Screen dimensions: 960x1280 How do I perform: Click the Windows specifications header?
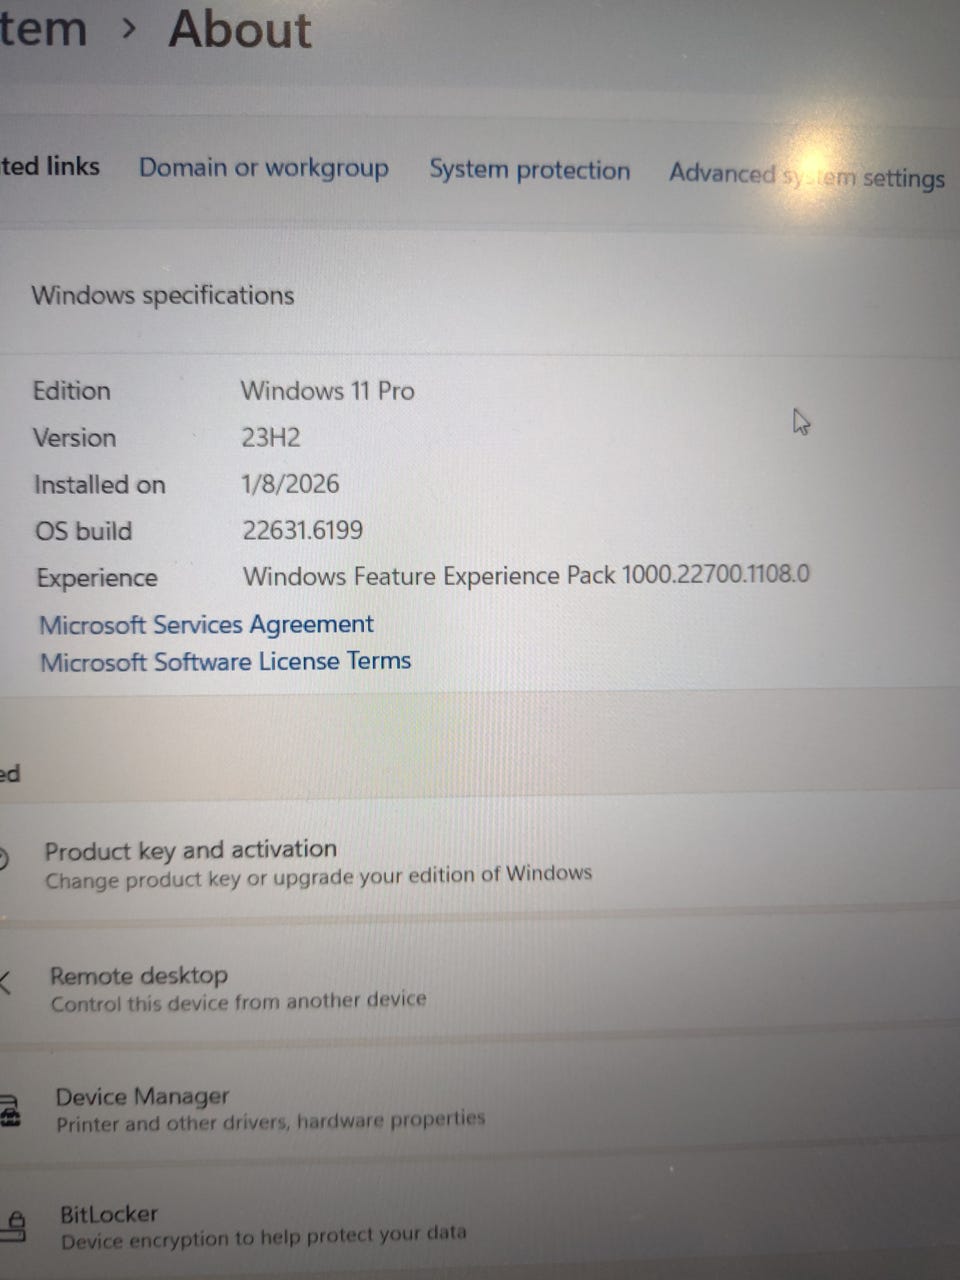click(x=162, y=295)
